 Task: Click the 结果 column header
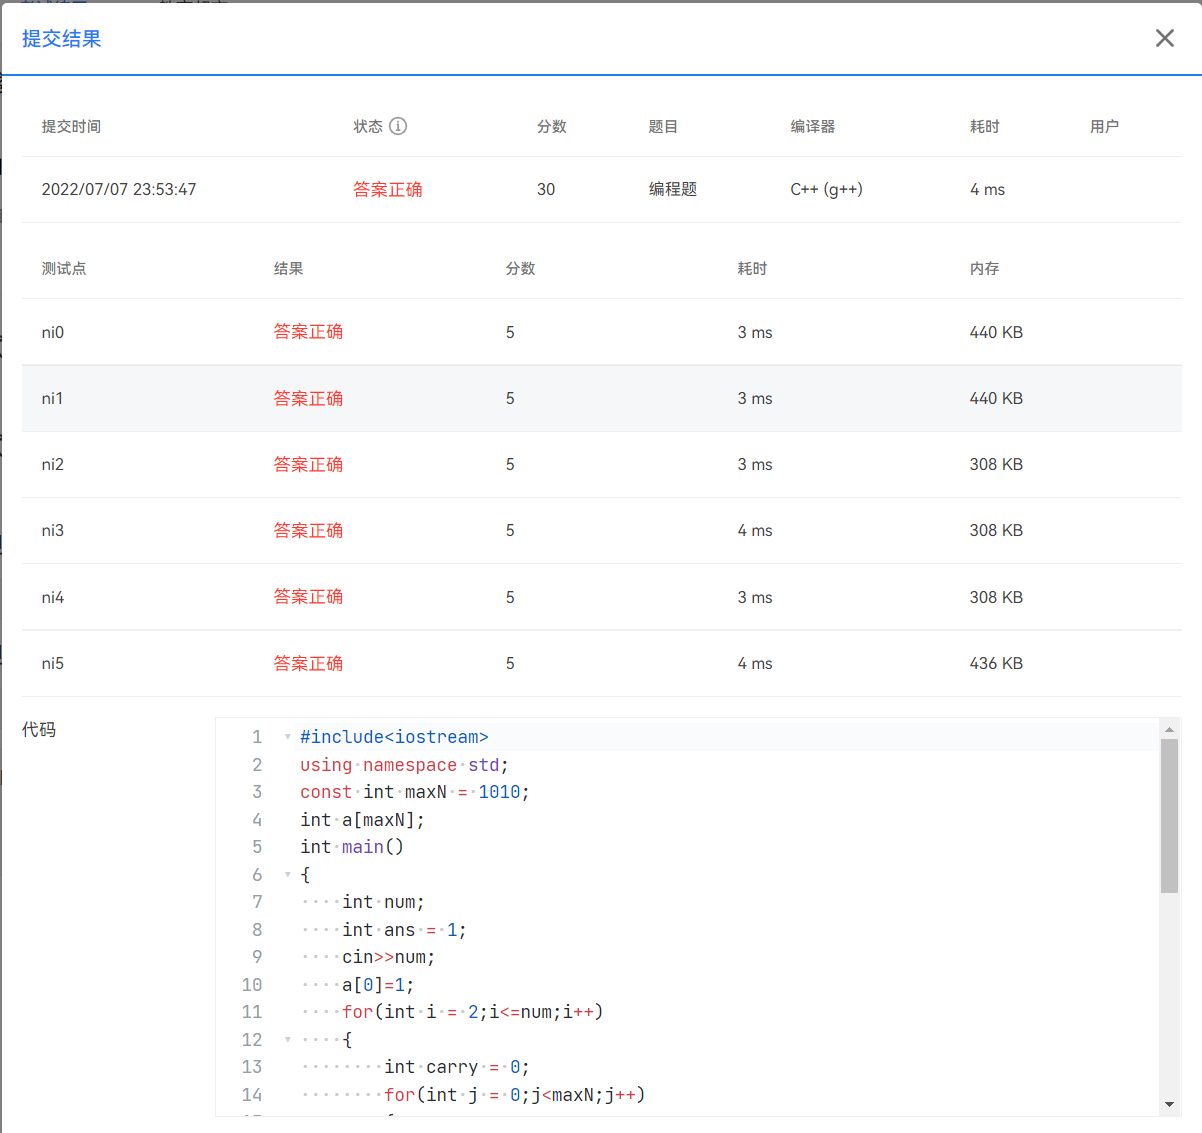289,268
